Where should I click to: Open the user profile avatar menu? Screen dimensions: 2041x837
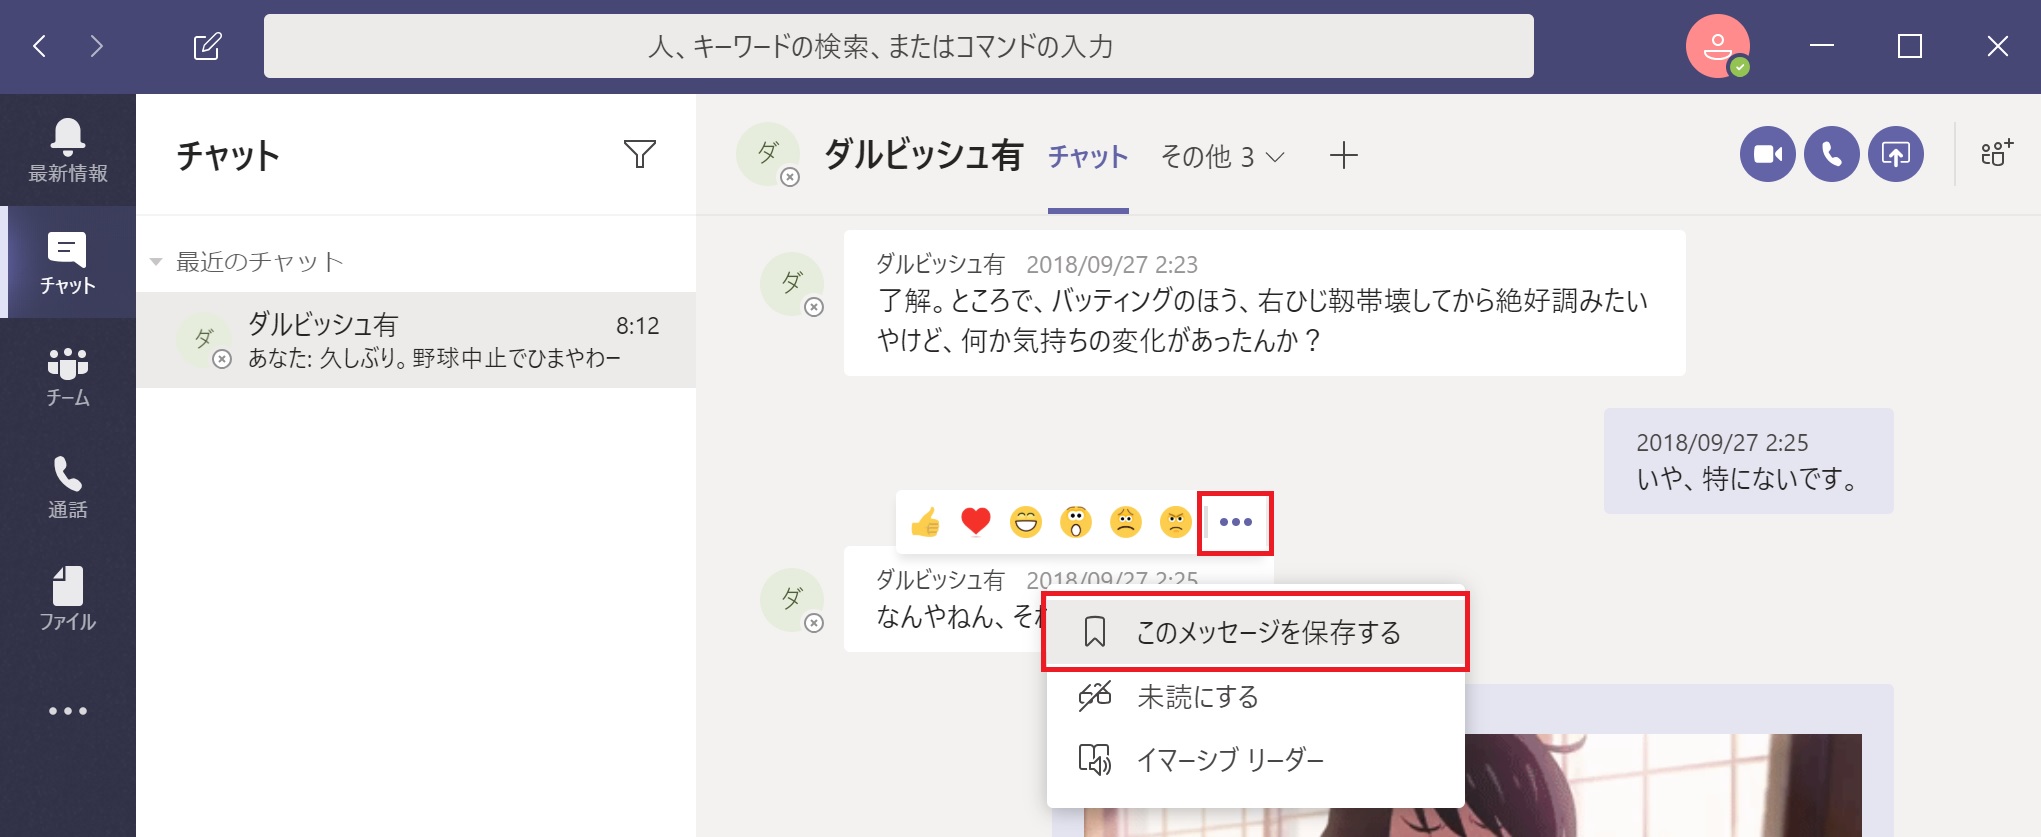pos(1717,46)
